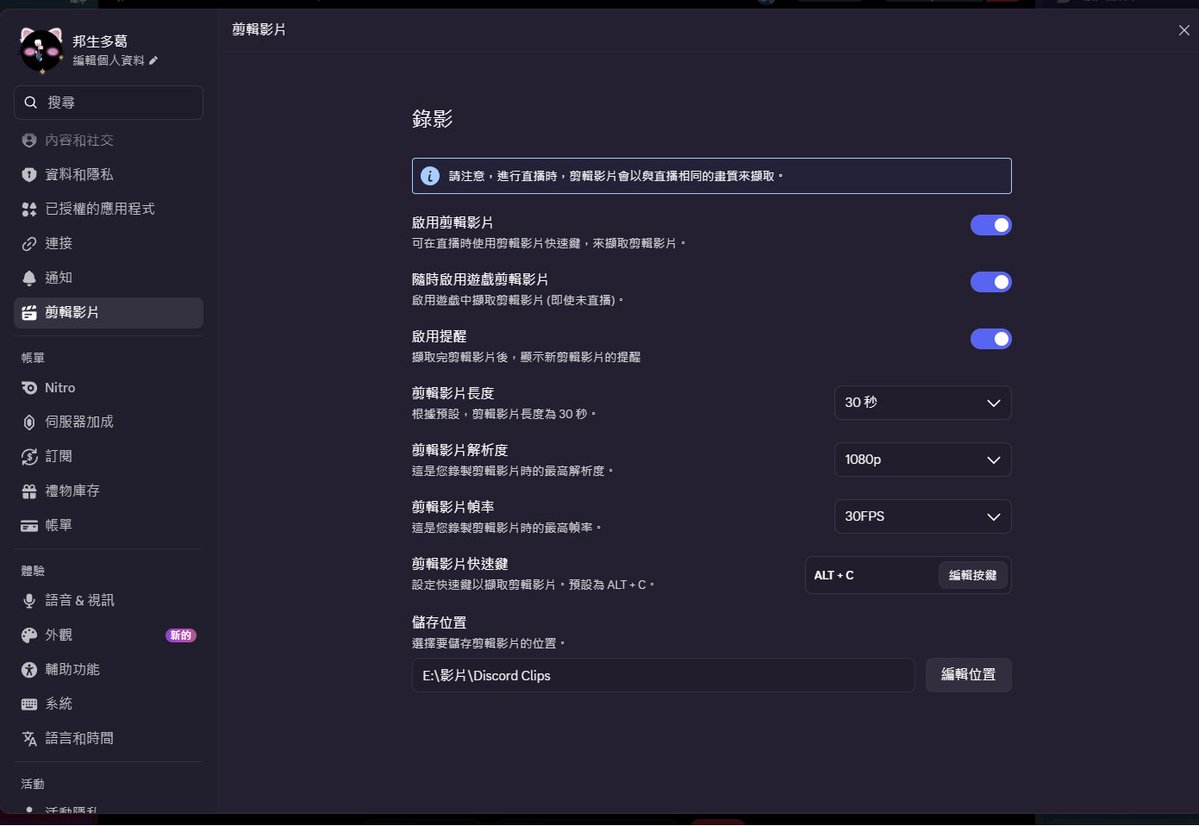Click the 剪輯影片快速鍵 label
This screenshot has width=1199, height=826.
[x=460, y=564]
